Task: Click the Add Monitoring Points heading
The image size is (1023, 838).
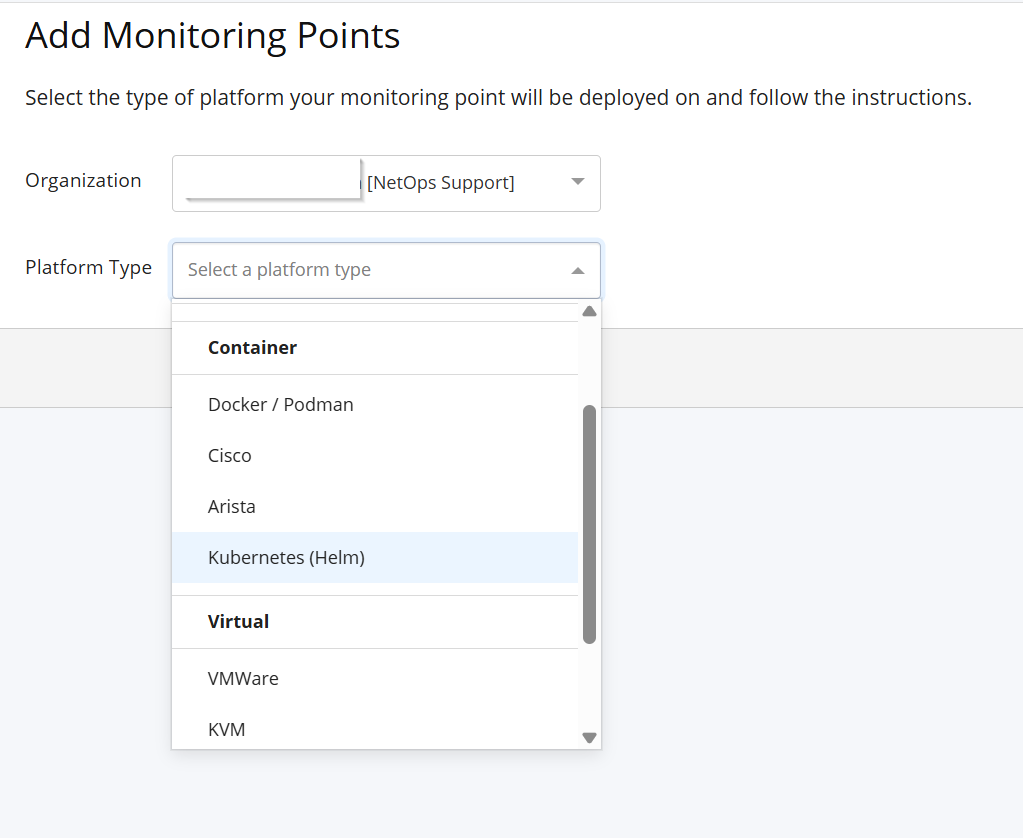Action: pyautogui.click(x=212, y=36)
